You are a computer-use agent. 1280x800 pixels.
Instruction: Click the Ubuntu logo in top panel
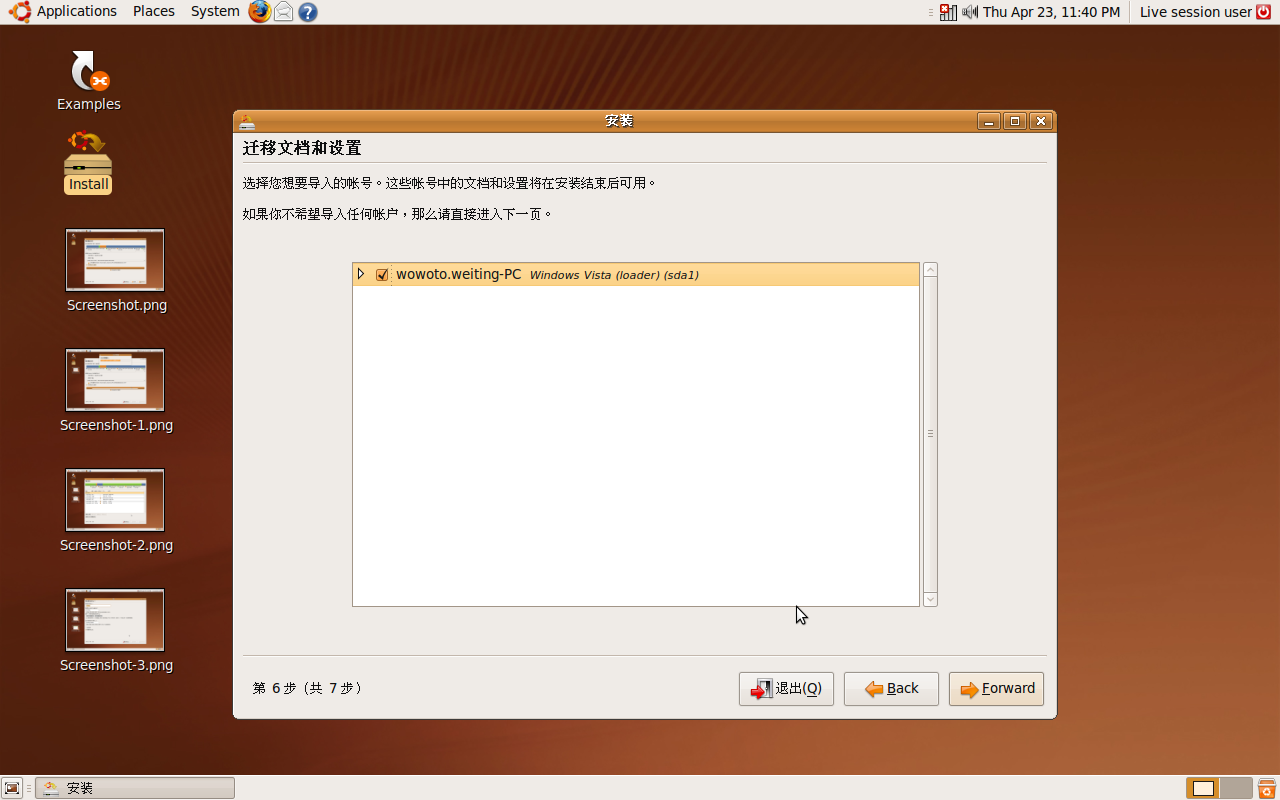19,12
